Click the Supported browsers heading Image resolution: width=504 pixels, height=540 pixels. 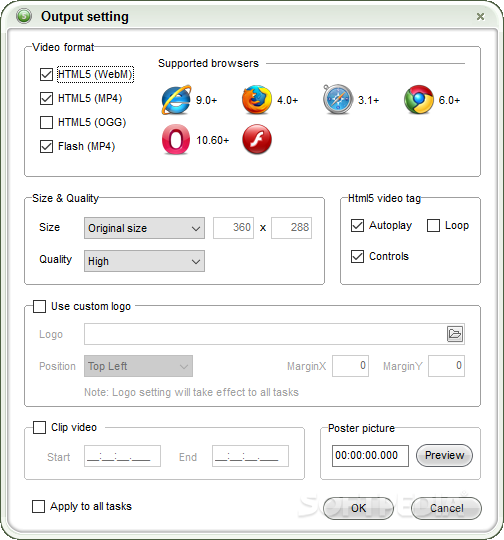[208, 63]
